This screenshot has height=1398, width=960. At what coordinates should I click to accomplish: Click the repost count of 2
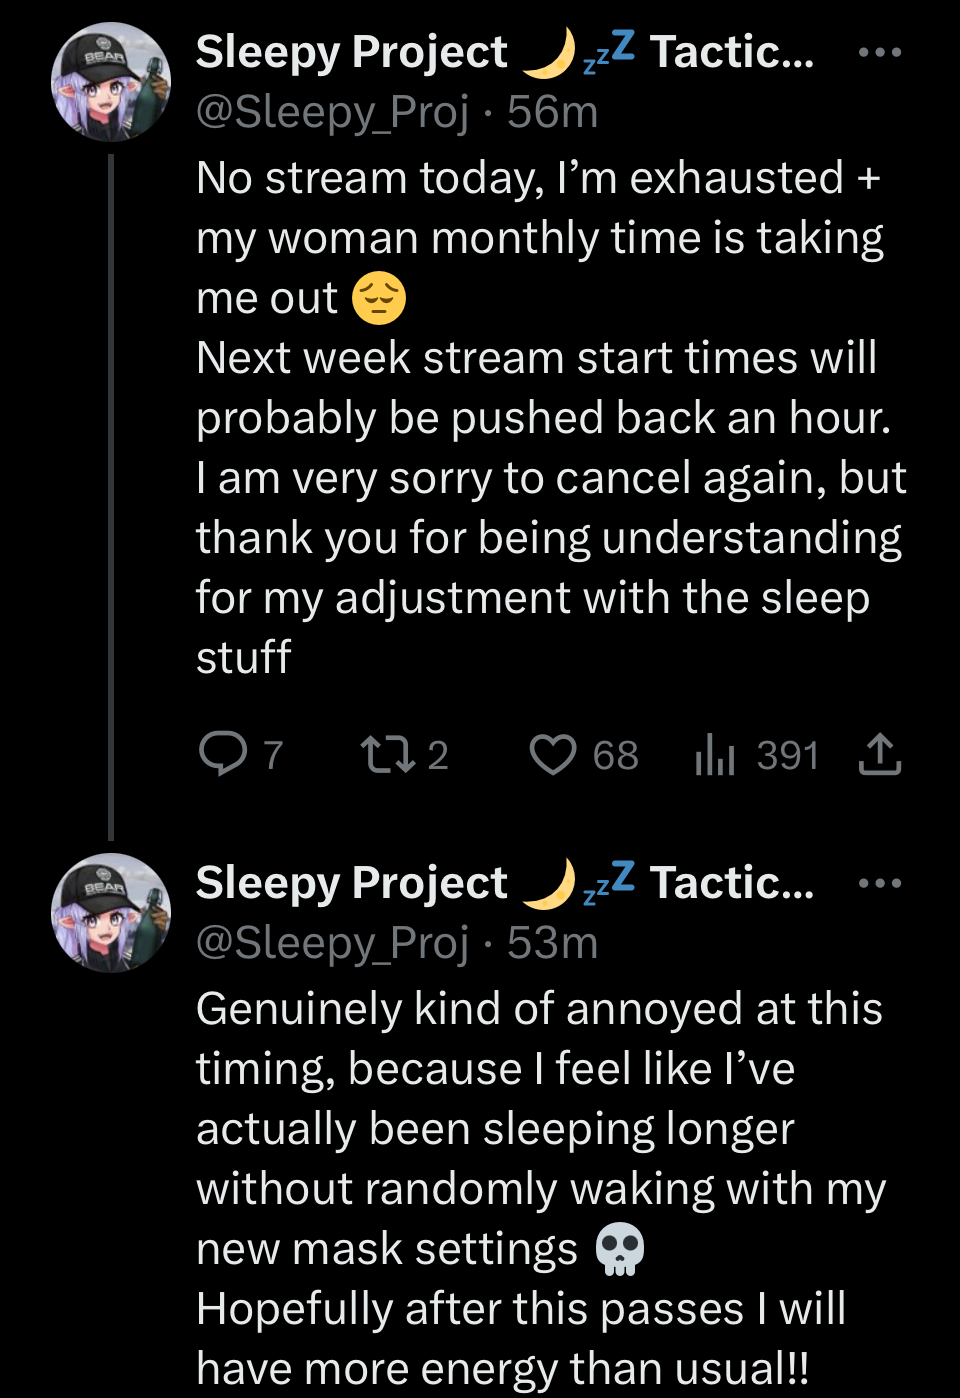coord(438,755)
